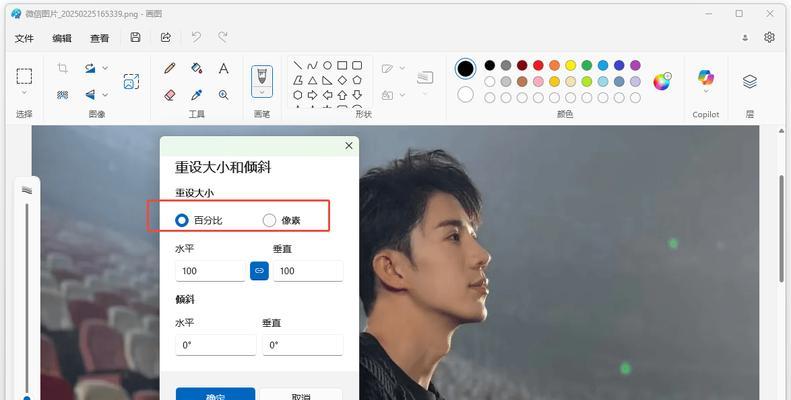Click the skew vertical field showing 0°
Image resolution: width=791 pixels, height=400 pixels.
tap(303, 345)
